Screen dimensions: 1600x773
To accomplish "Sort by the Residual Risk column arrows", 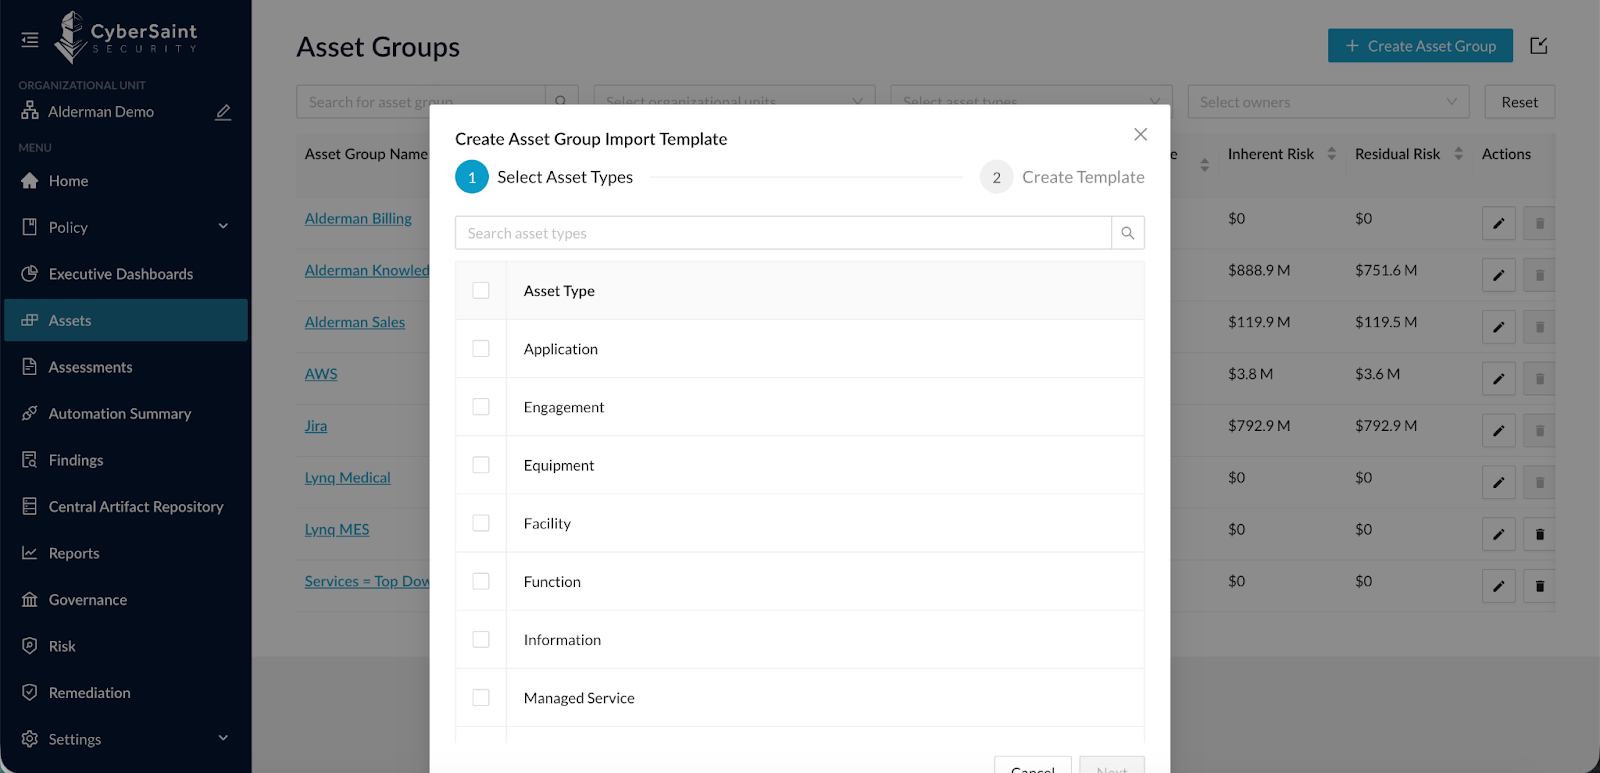I will coord(1458,154).
